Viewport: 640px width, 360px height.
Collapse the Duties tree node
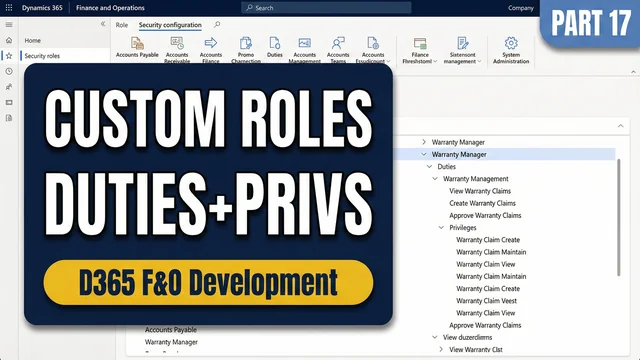pos(429,166)
